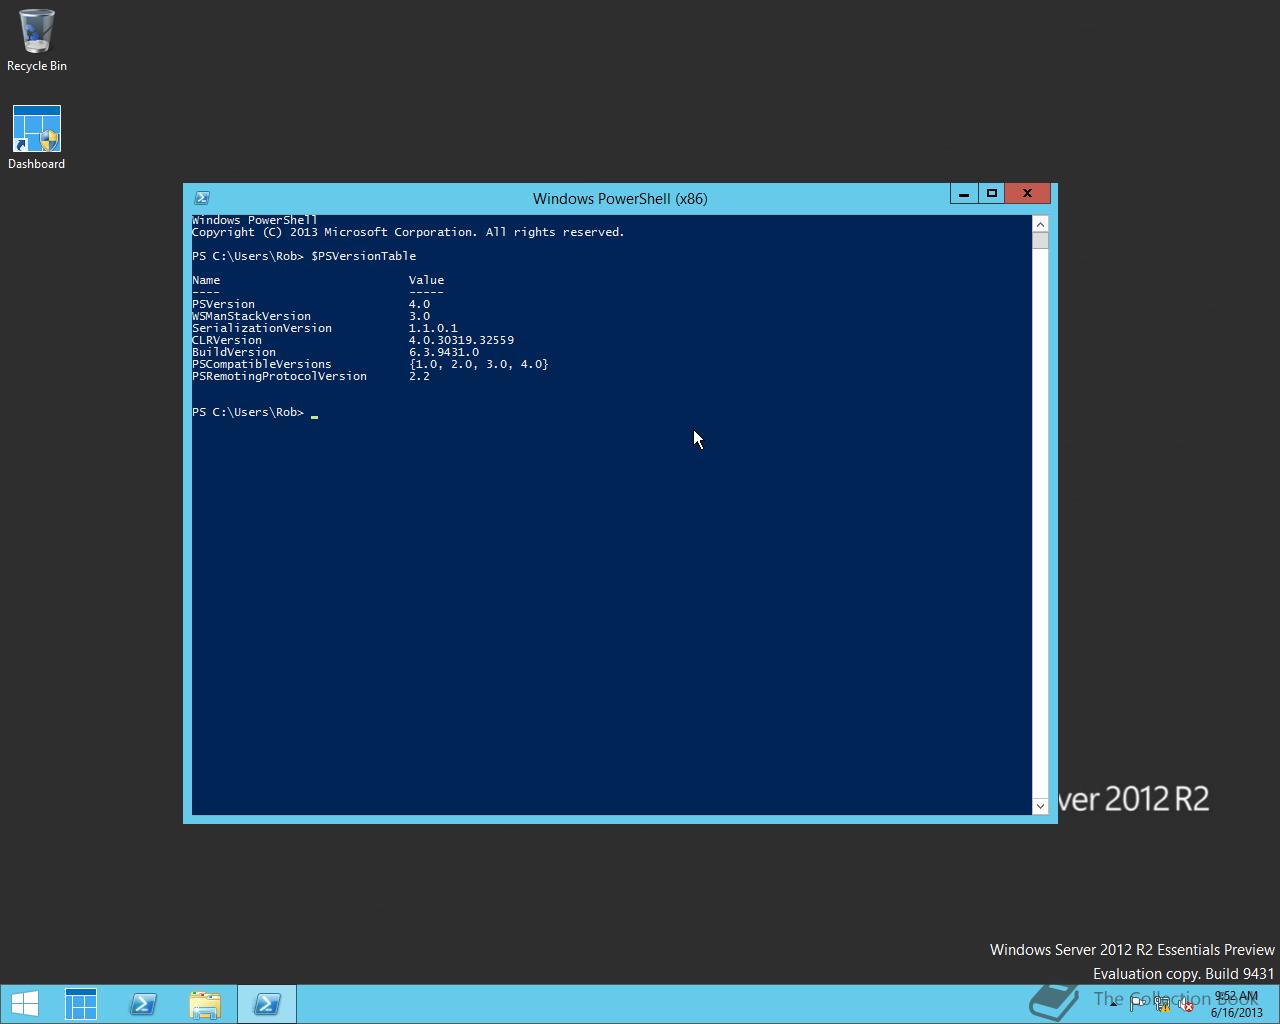
Task: Click the console scrollbar up arrow
Action: coord(1040,224)
